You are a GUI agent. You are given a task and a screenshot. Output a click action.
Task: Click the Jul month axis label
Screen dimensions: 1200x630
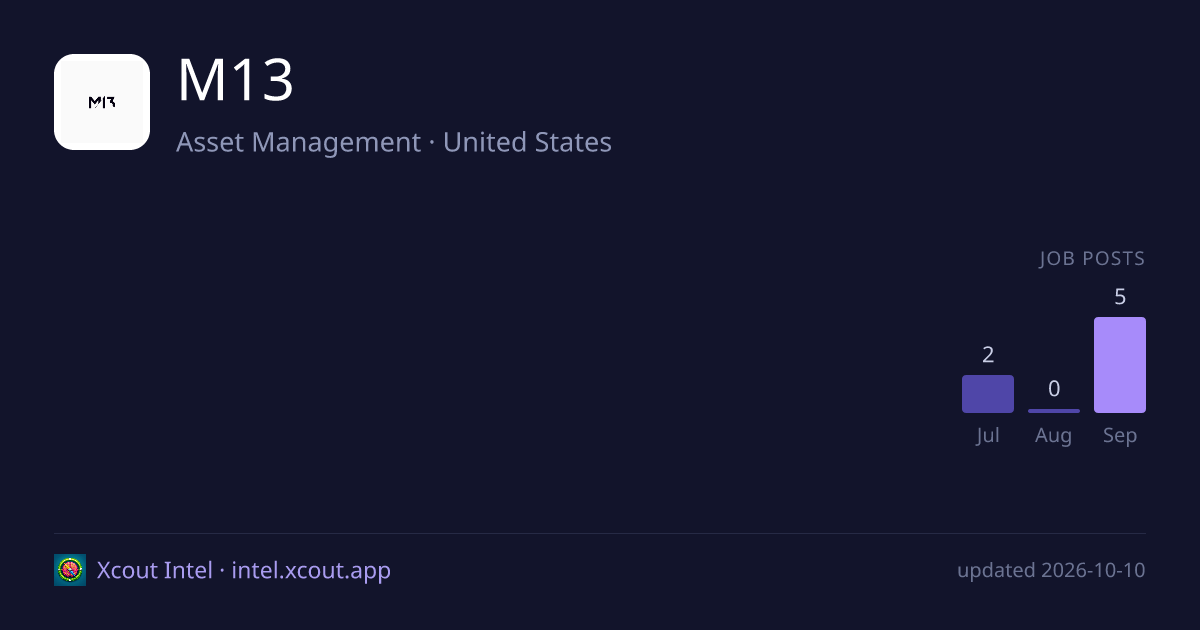tap(988, 436)
